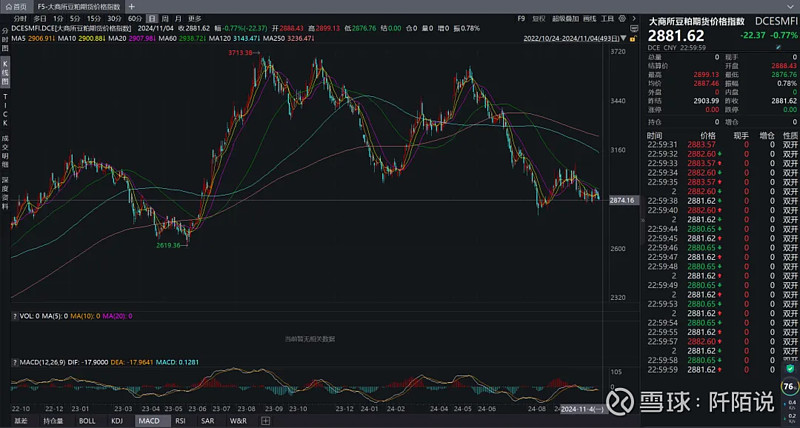Select the 5分 period
The image size is (800, 428).
pos(75,18)
